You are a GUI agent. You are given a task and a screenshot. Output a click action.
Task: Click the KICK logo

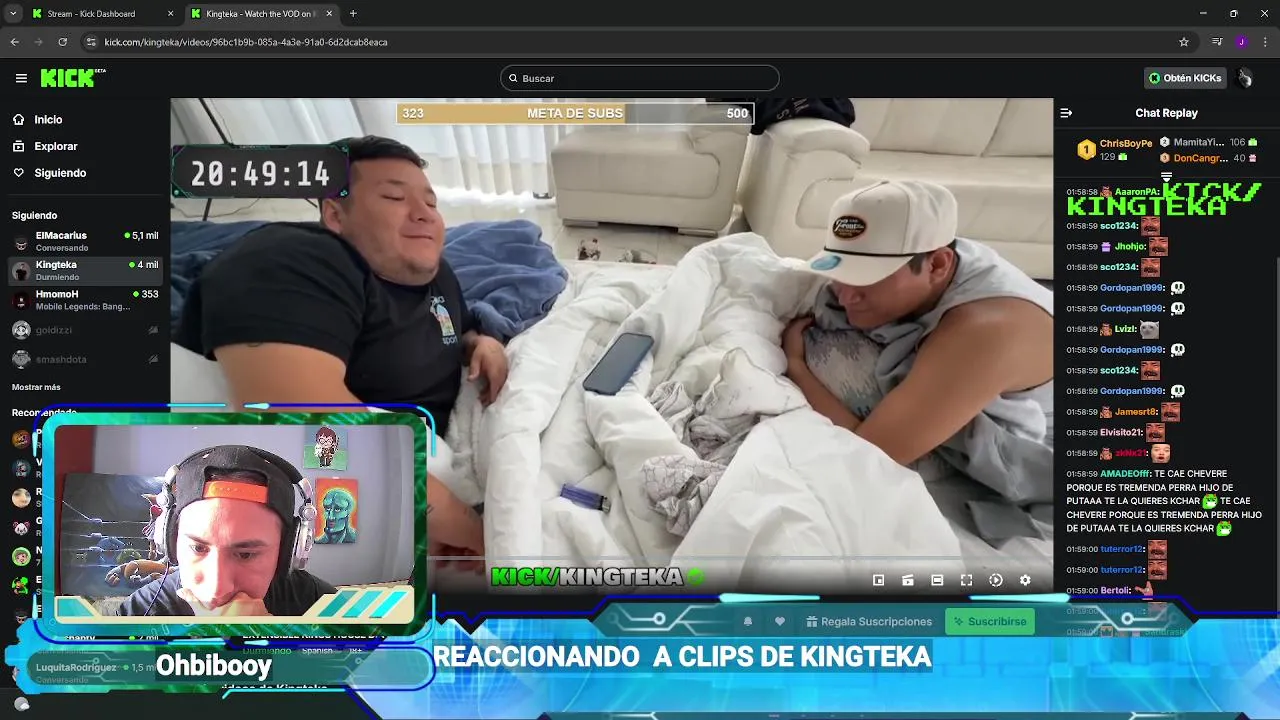[x=72, y=78]
